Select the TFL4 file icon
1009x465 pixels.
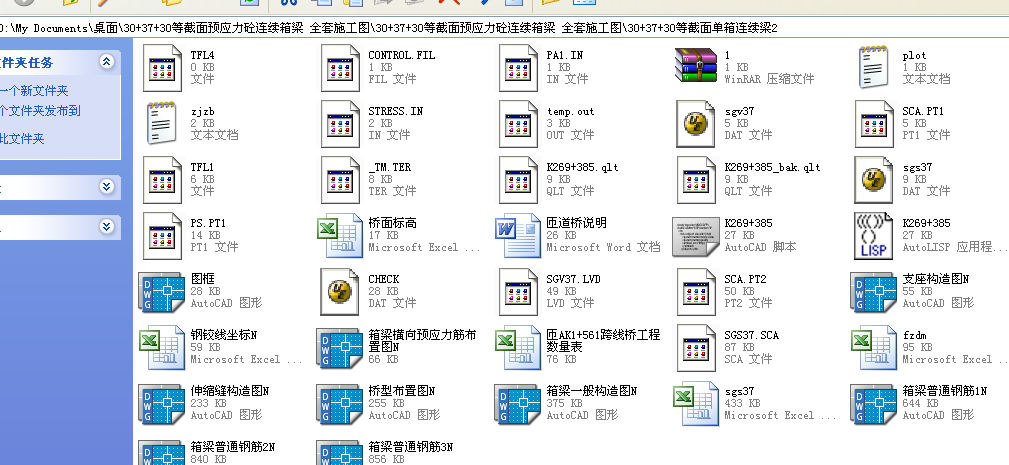coord(162,68)
